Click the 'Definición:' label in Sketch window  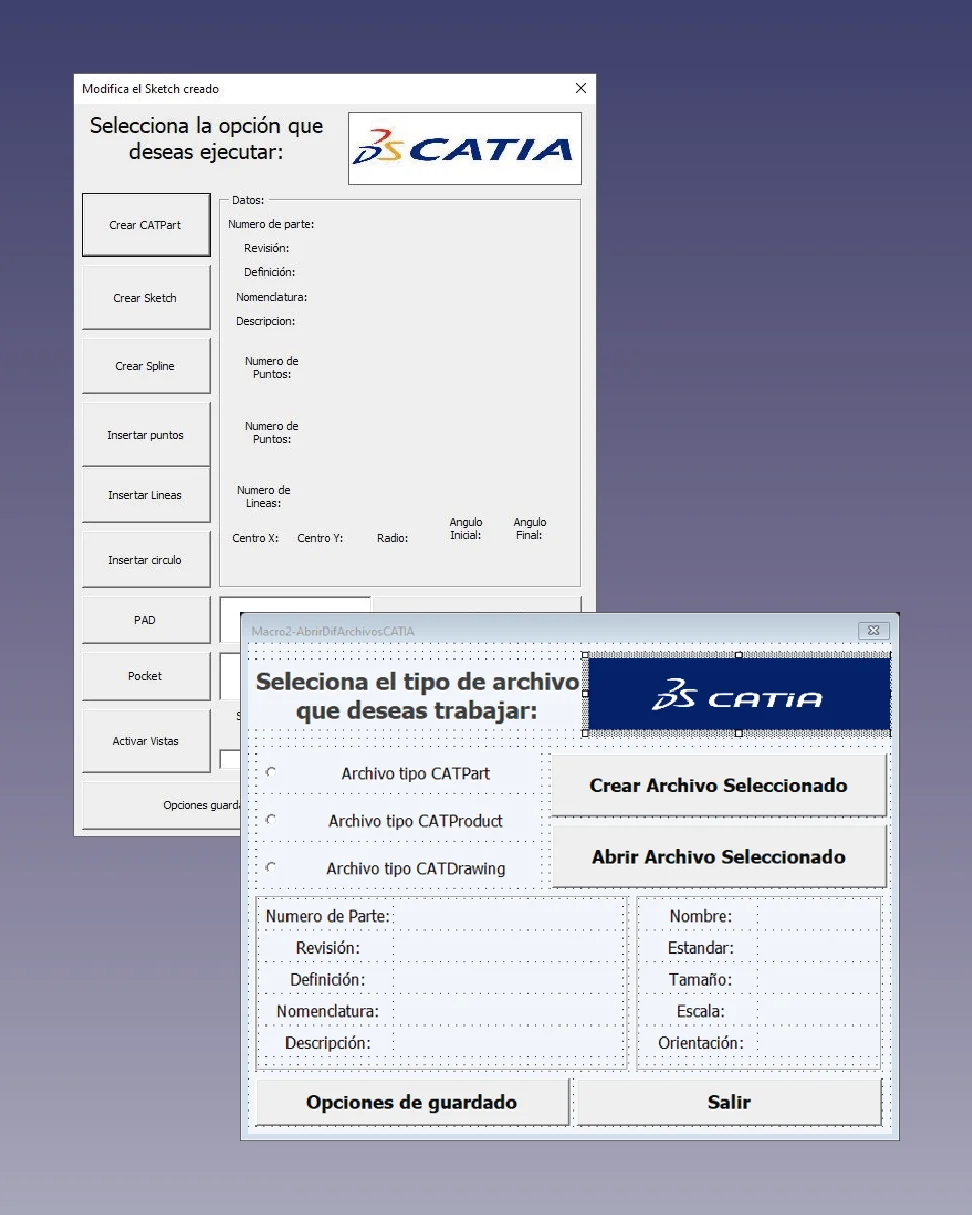point(270,272)
